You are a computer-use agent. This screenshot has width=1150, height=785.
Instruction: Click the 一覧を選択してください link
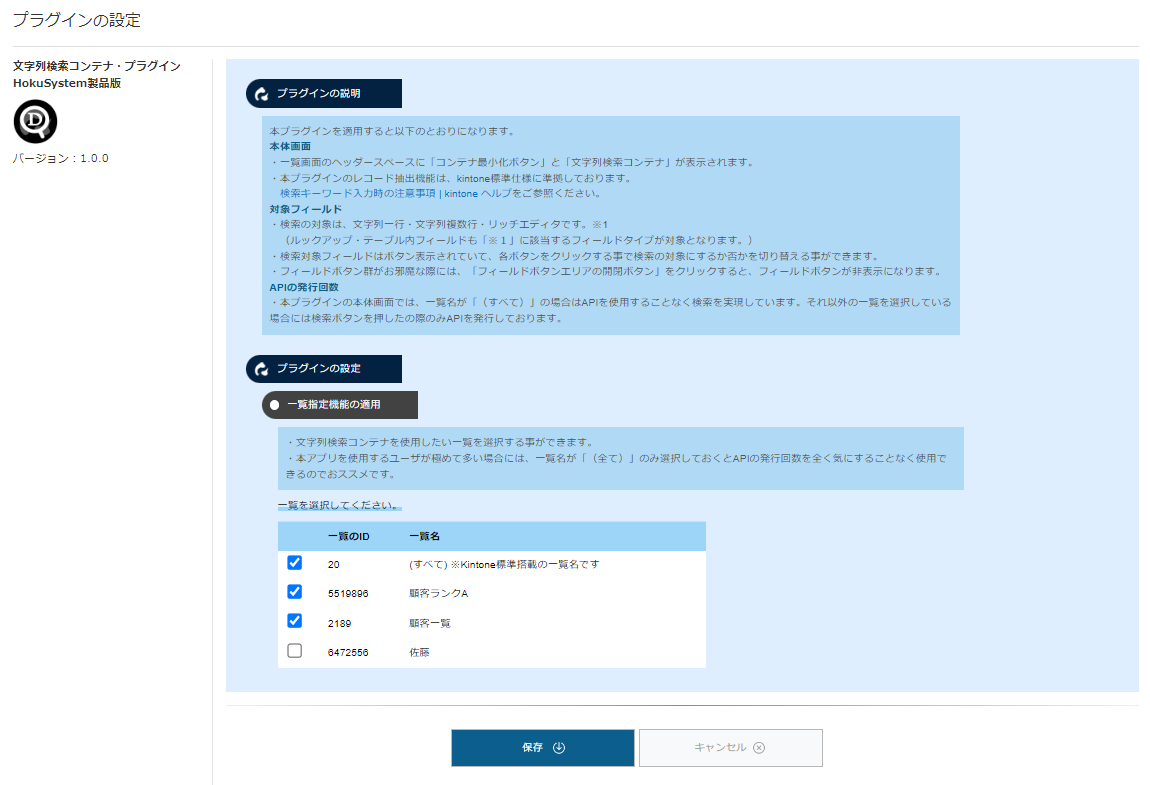(338, 506)
